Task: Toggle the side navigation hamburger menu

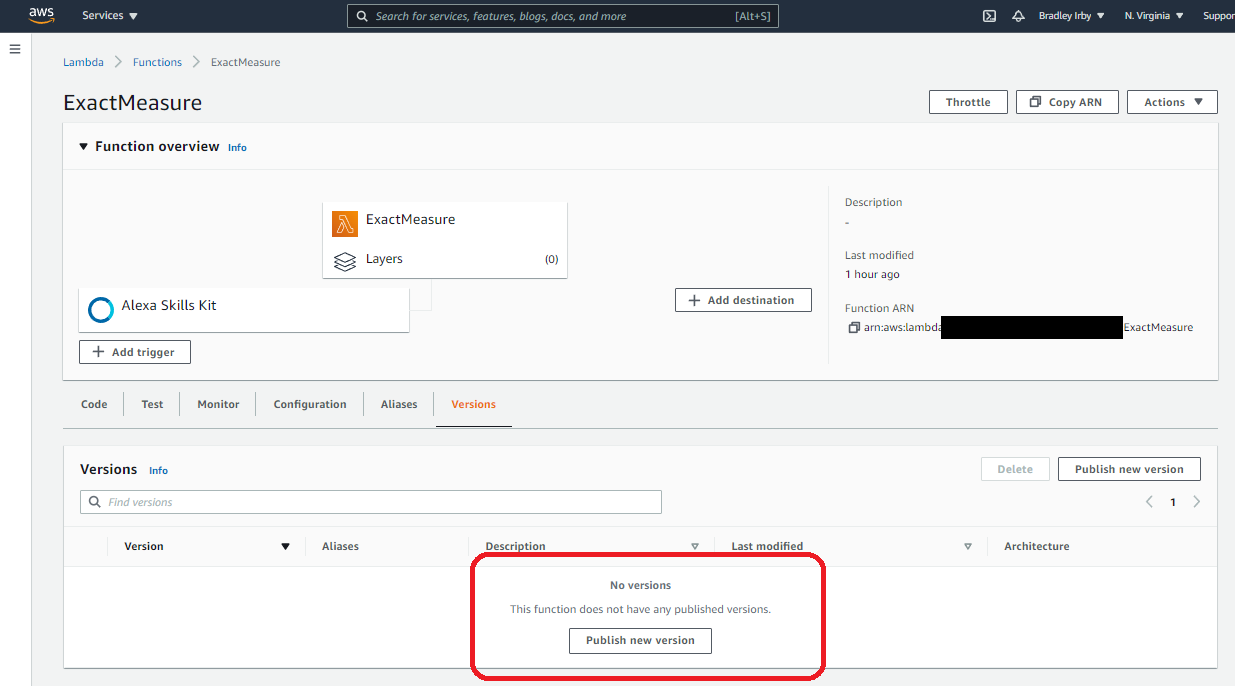Action: (x=15, y=49)
